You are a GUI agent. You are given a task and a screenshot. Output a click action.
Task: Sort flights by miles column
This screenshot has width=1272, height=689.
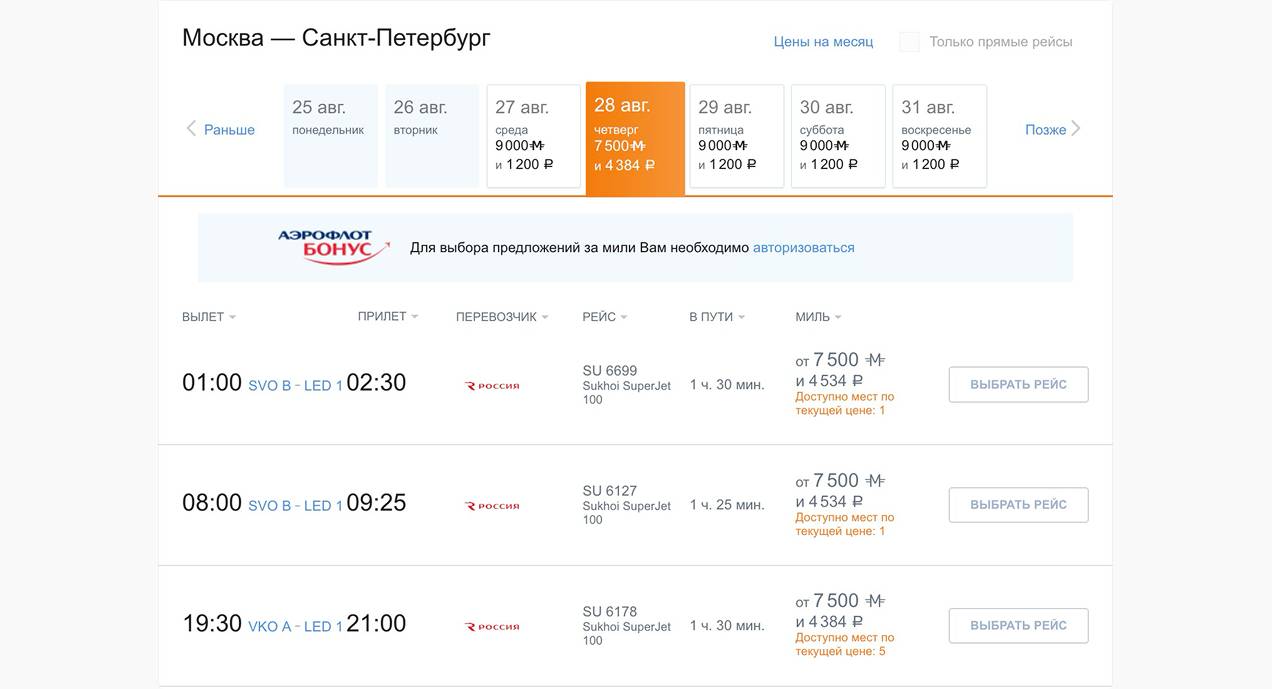coord(818,317)
